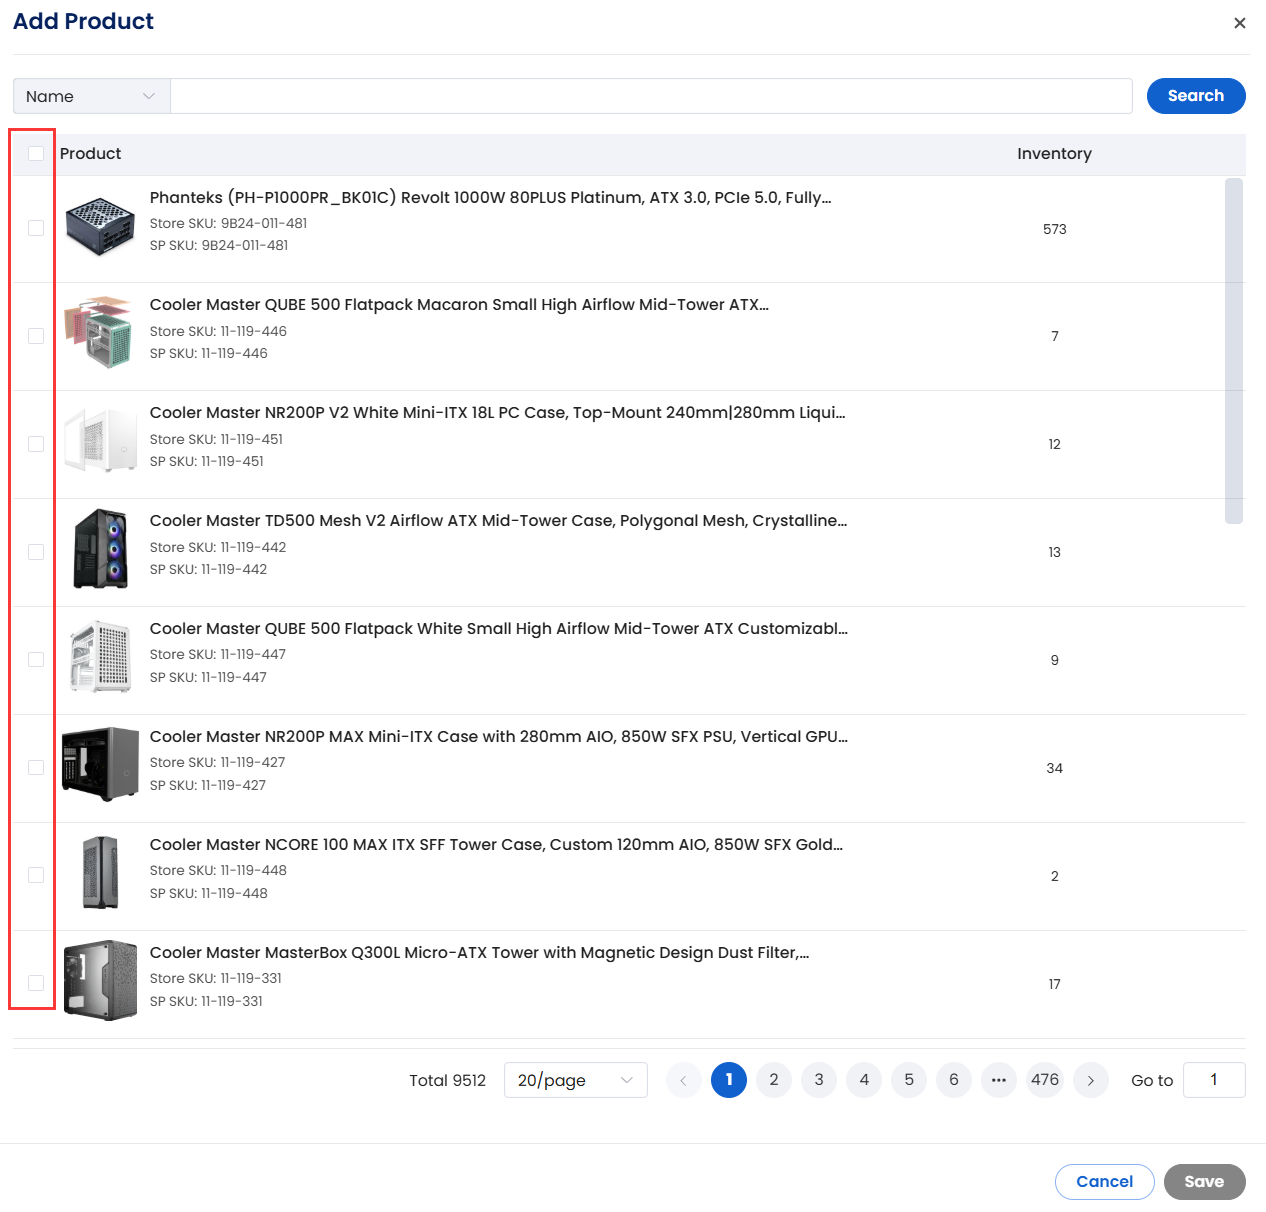
Task: Click the QUBE 500 Flatpack White title
Action: (x=499, y=629)
